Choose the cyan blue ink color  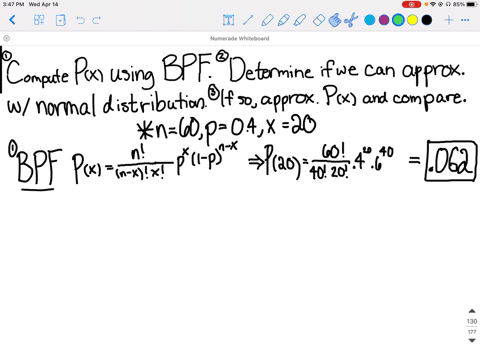369,20
